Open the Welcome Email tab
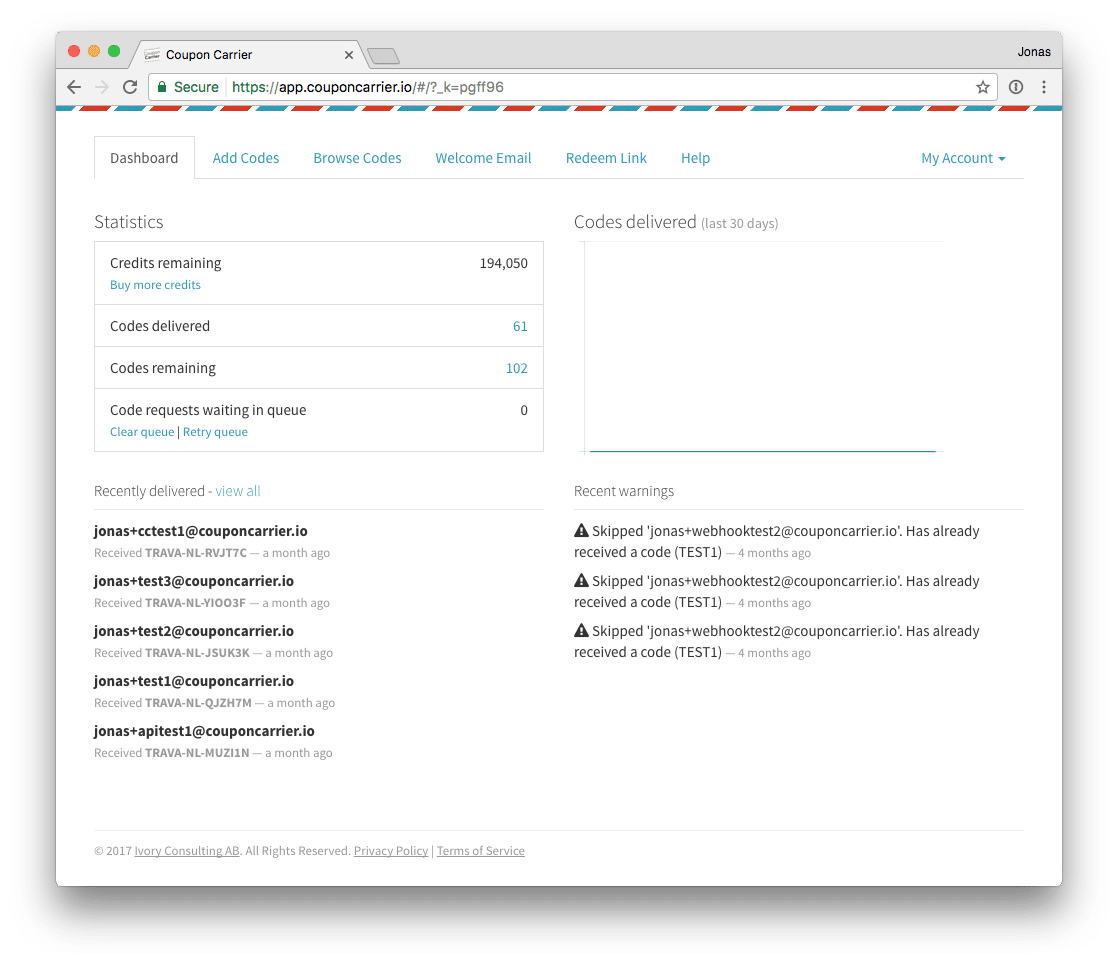 pos(483,158)
